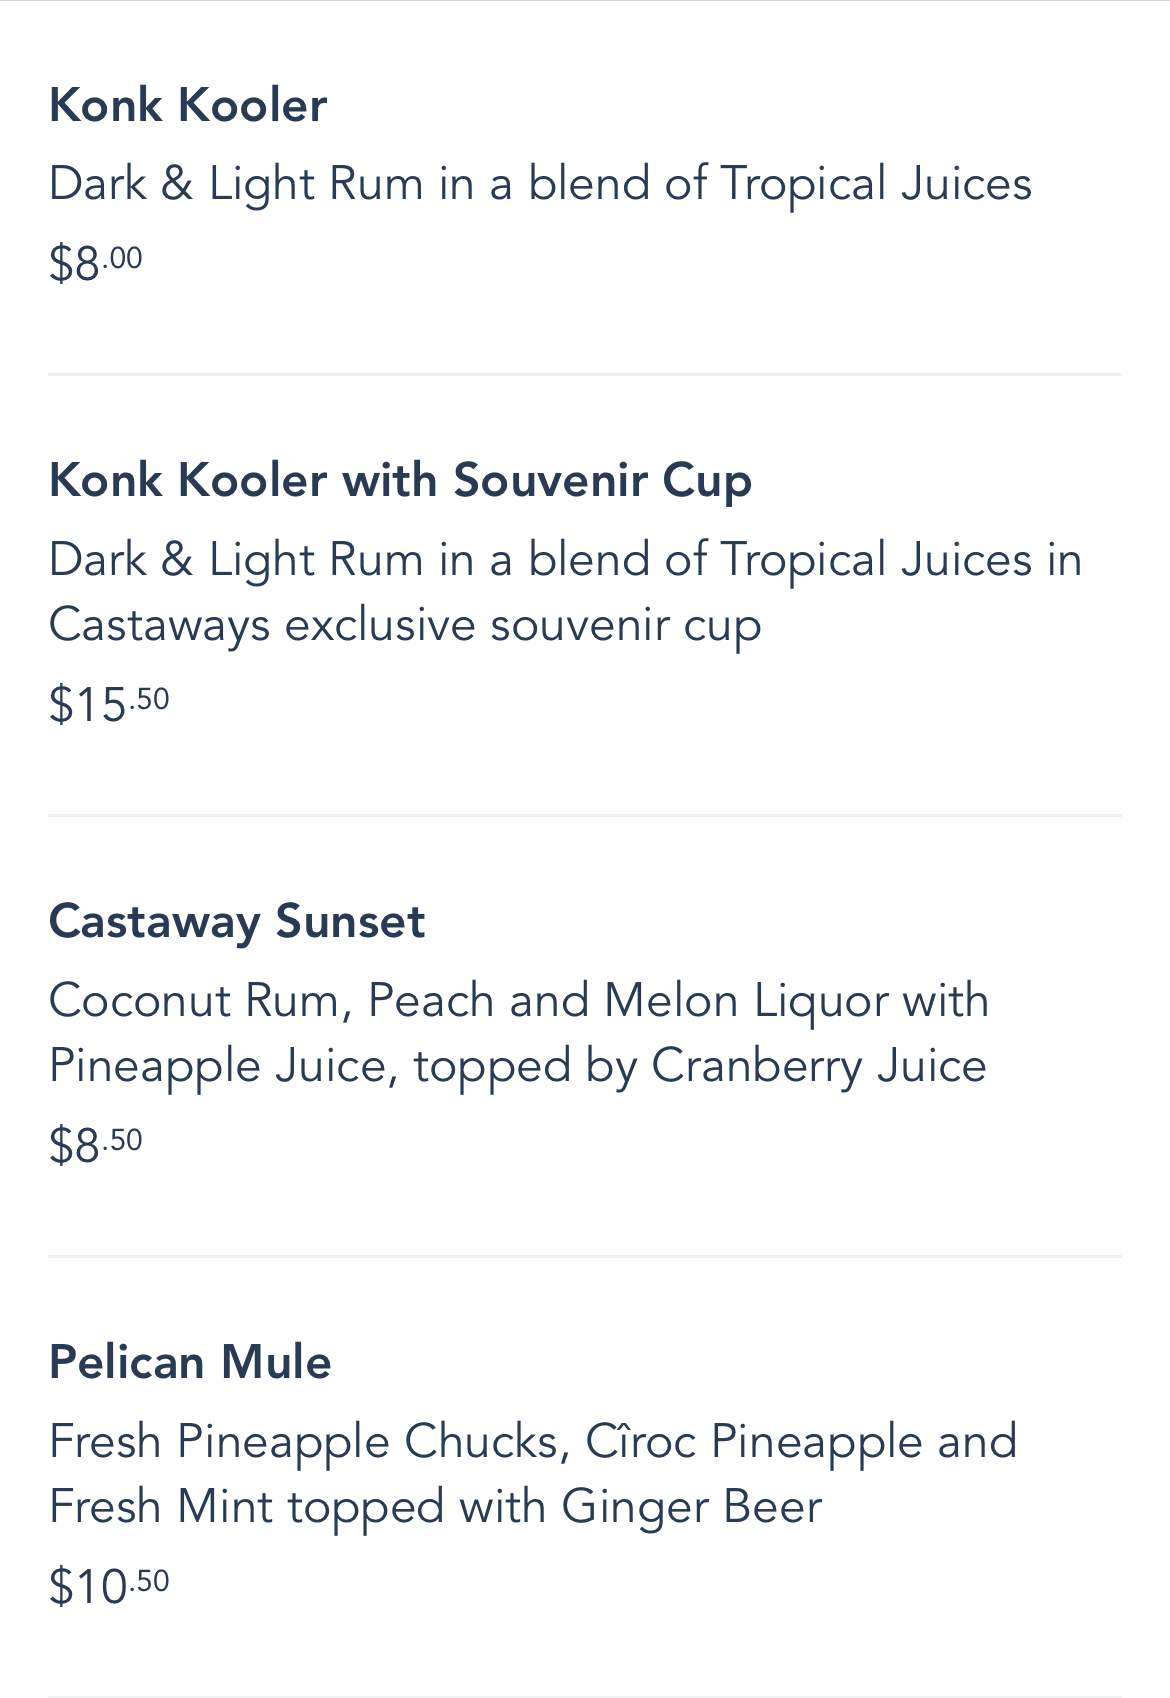Select Konk Kooler description text

(x=540, y=184)
